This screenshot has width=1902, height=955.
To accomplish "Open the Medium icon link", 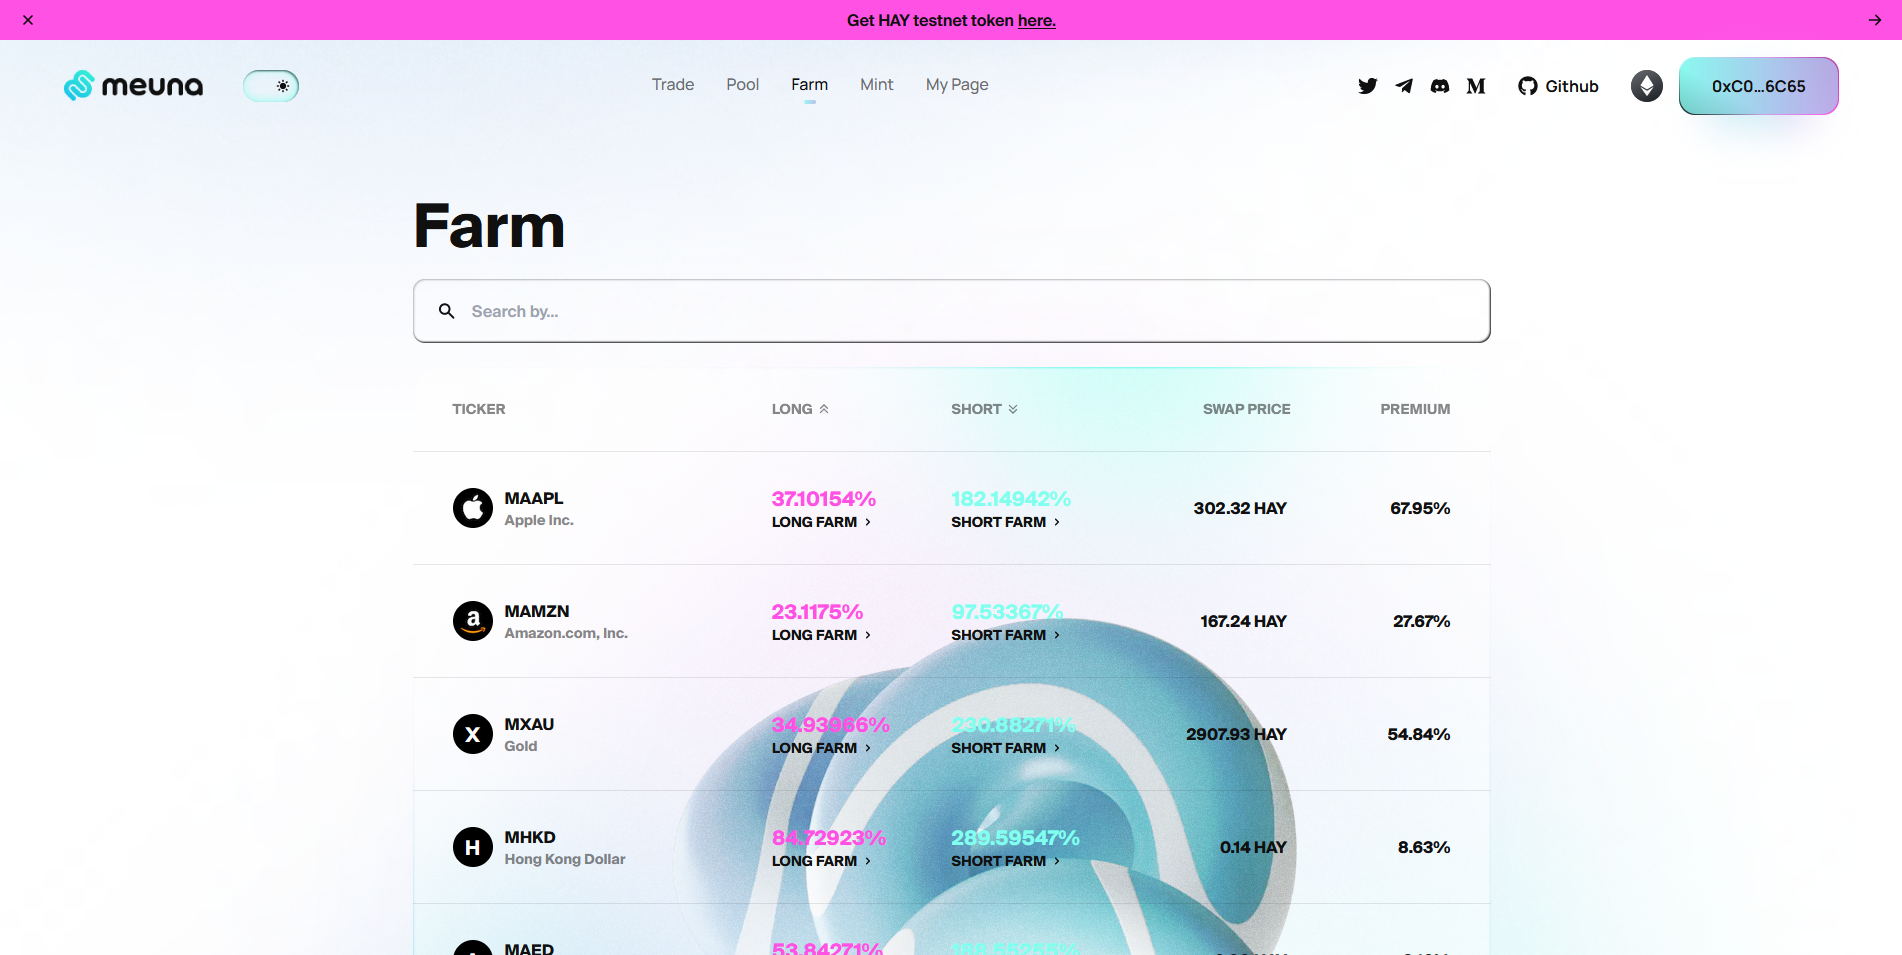I will click(x=1476, y=86).
